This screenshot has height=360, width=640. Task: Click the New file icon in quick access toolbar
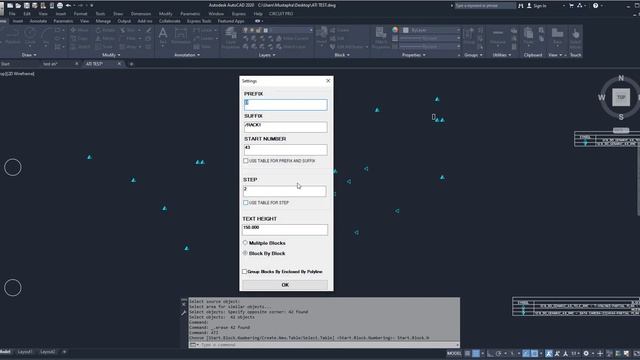pos(10,6)
